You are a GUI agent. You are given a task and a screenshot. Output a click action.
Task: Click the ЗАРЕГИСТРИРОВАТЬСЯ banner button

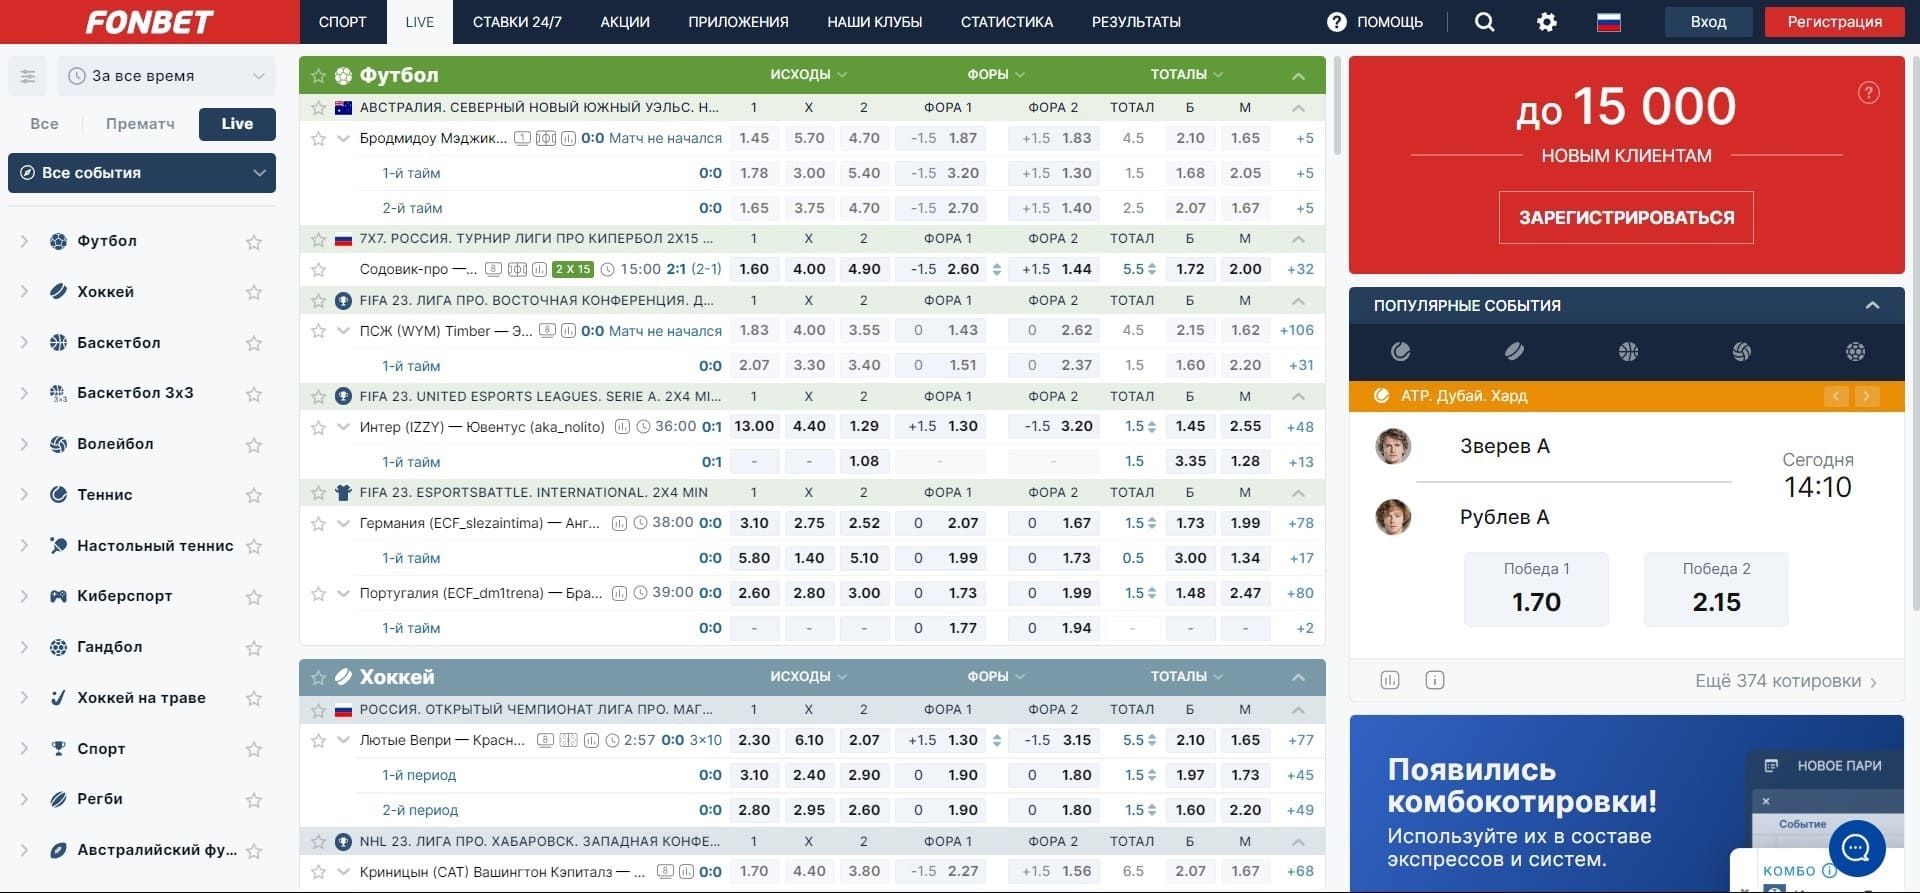click(x=1626, y=218)
